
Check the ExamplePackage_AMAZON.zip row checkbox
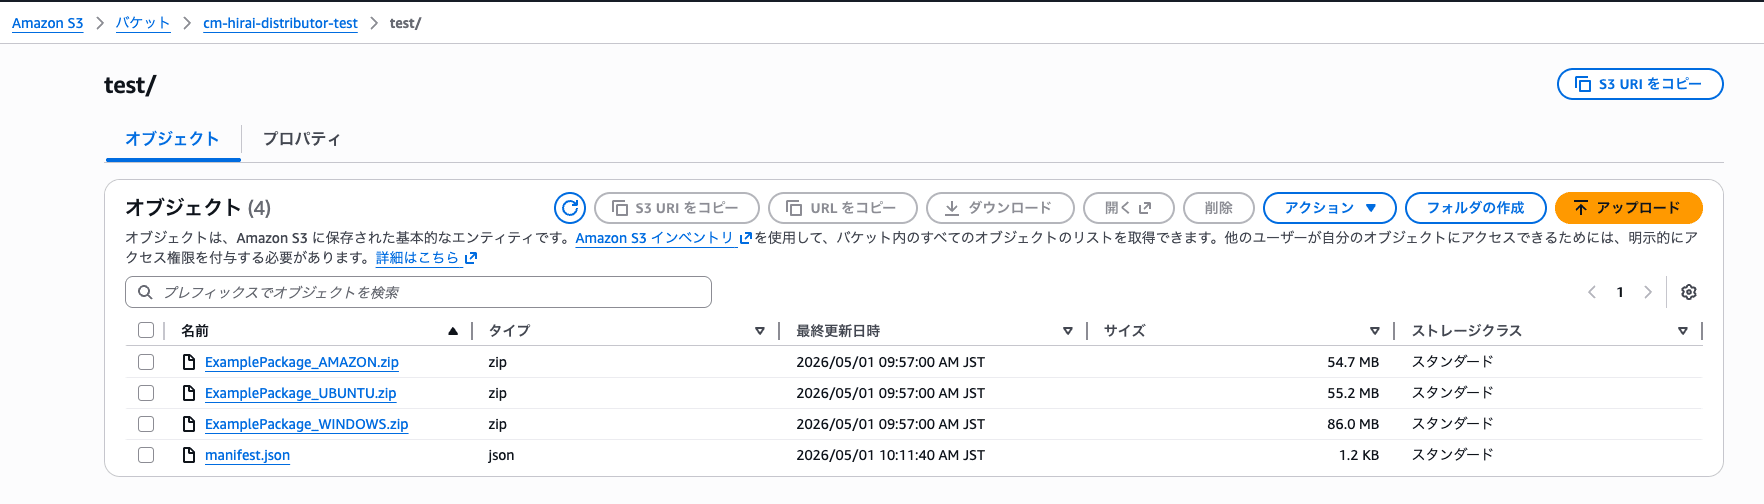point(146,362)
